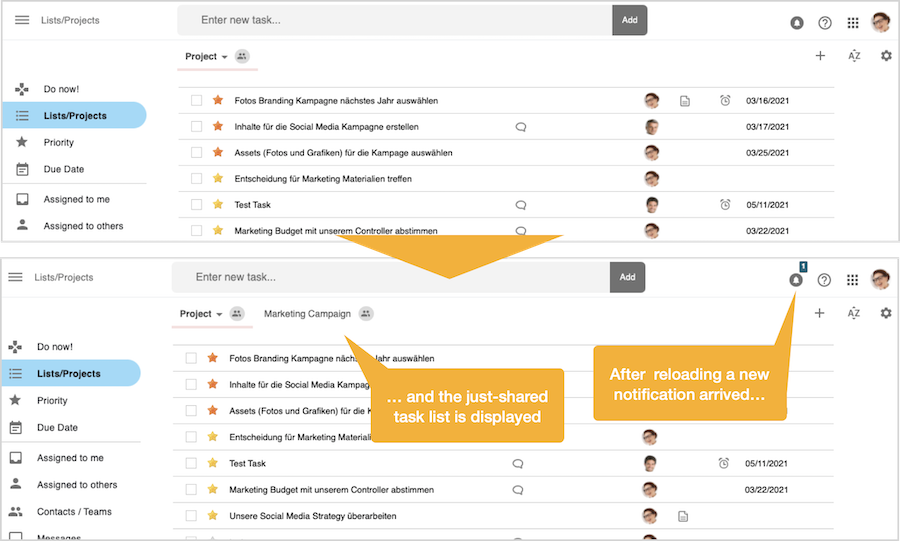The height and width of the screenshot is (541, 900).
Task: Tick checkbox for Unsere Social Media Strategy überarbeiten
Action: 191,516
